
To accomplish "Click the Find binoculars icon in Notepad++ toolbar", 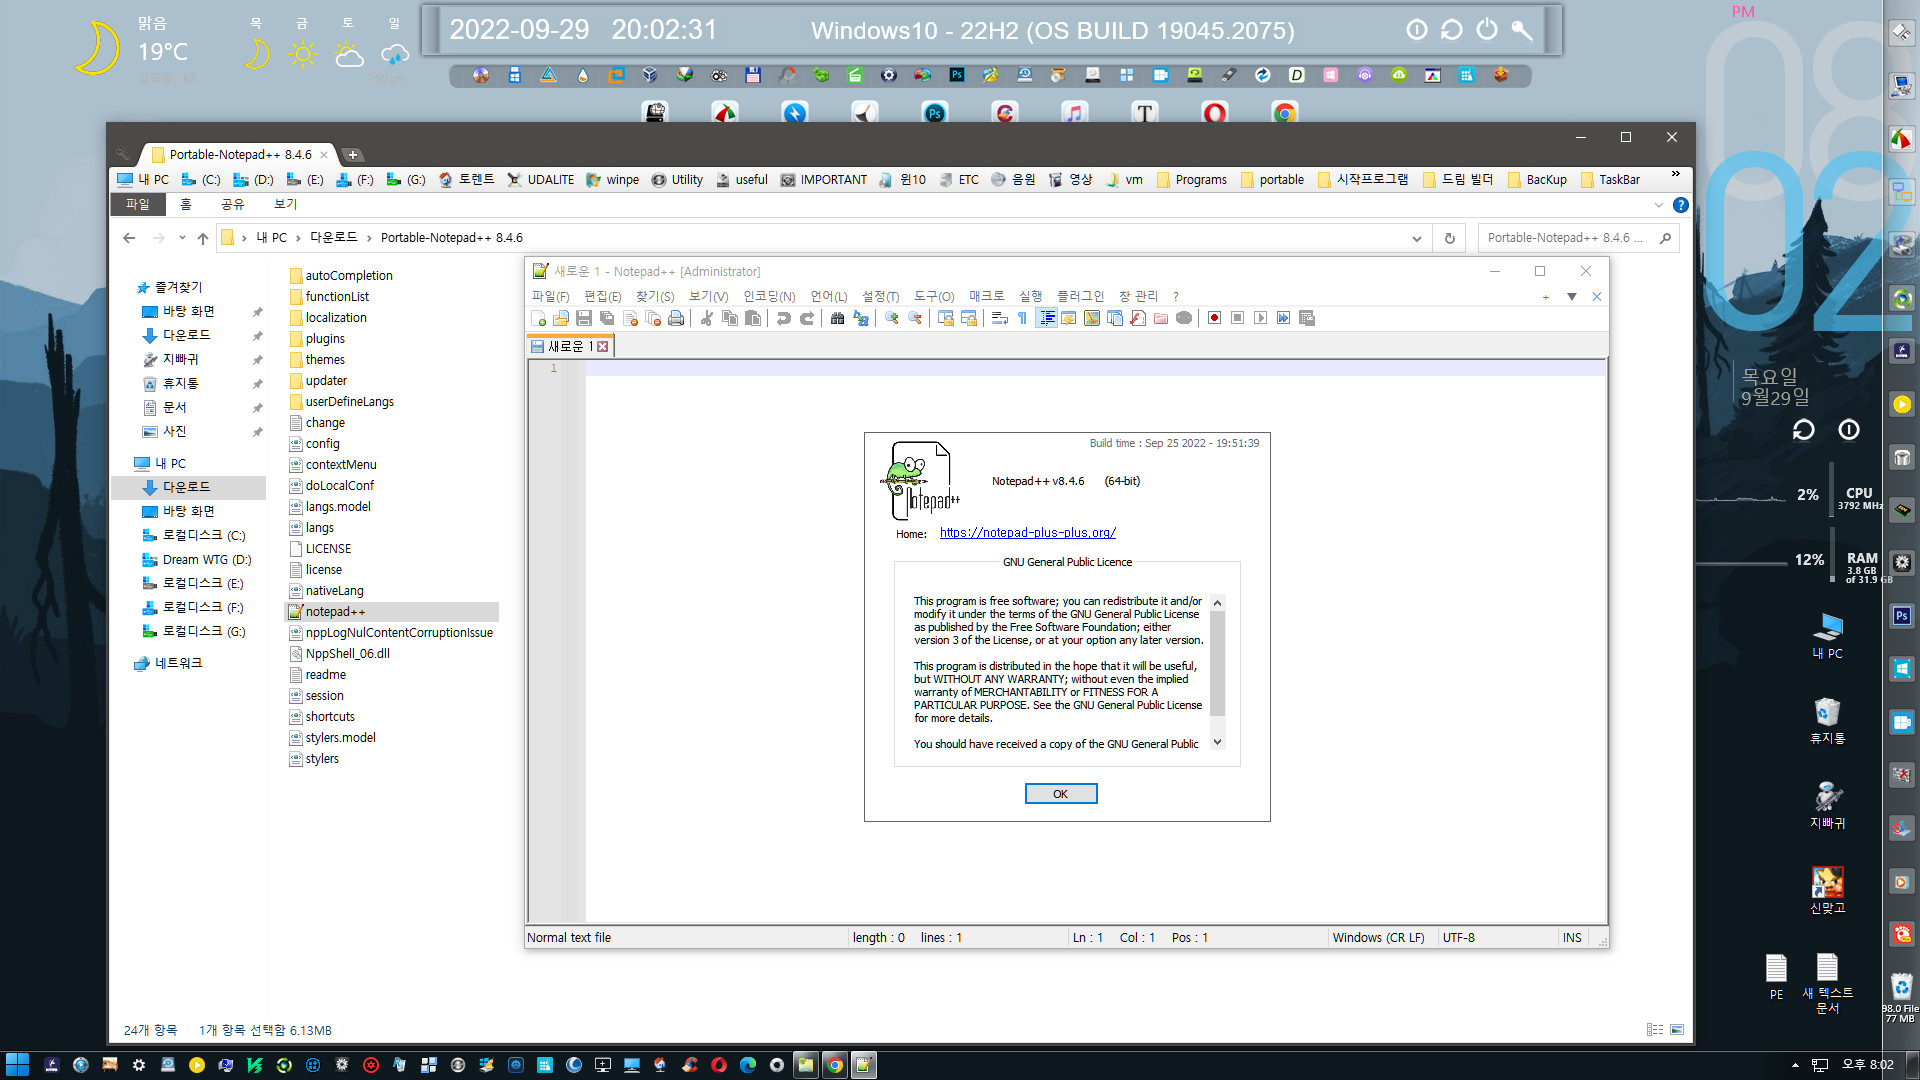I will click(x=837, y=318).
